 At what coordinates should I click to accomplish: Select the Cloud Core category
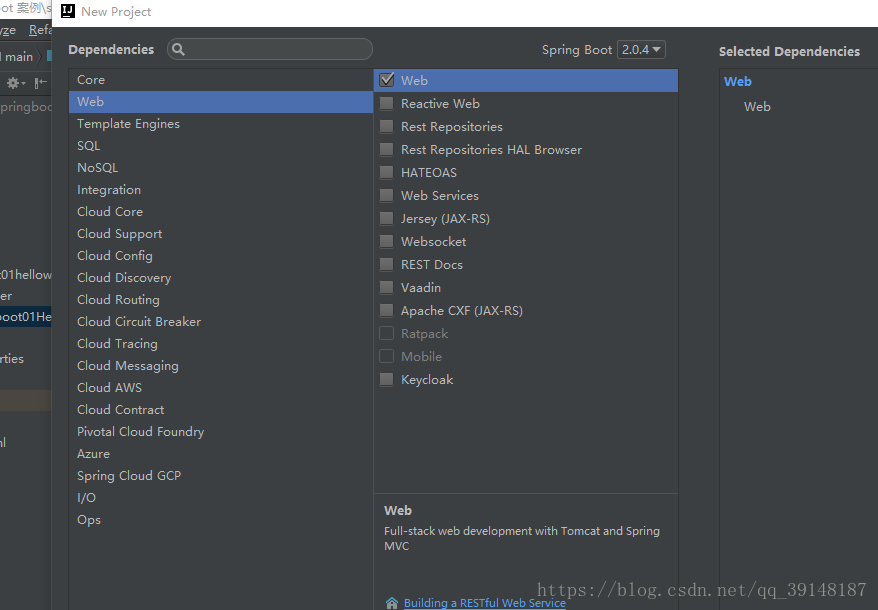[221, 212]
